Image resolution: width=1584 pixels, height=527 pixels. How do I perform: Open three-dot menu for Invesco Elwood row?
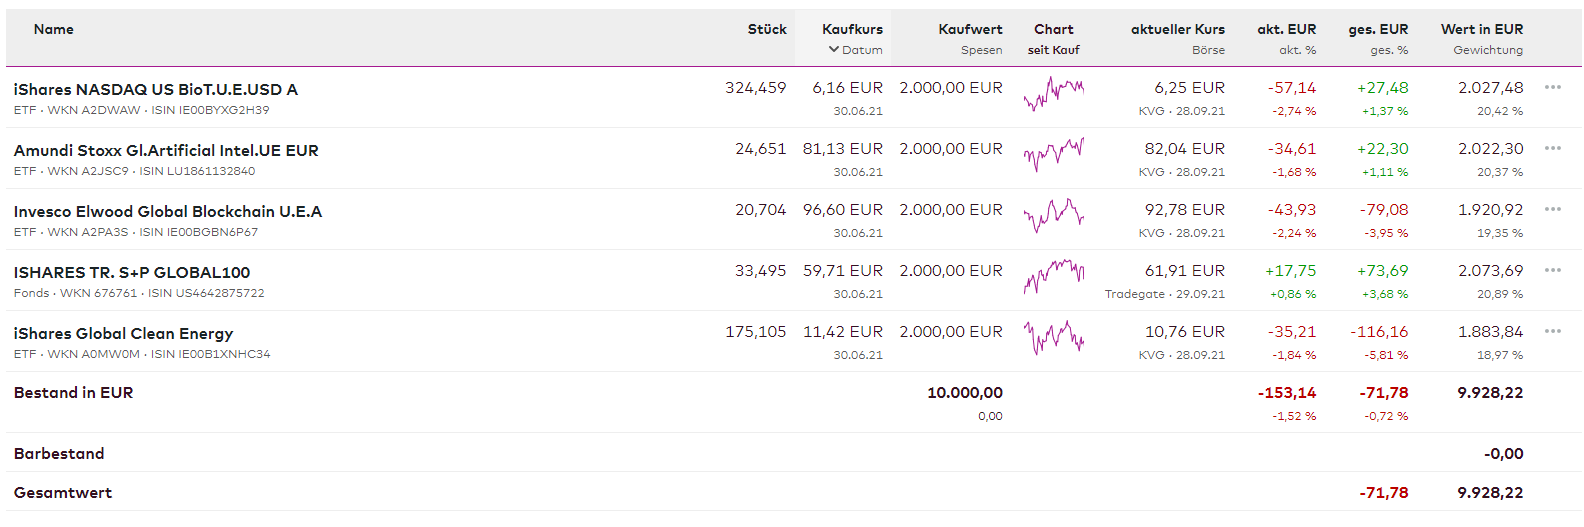pos(1552,210)
